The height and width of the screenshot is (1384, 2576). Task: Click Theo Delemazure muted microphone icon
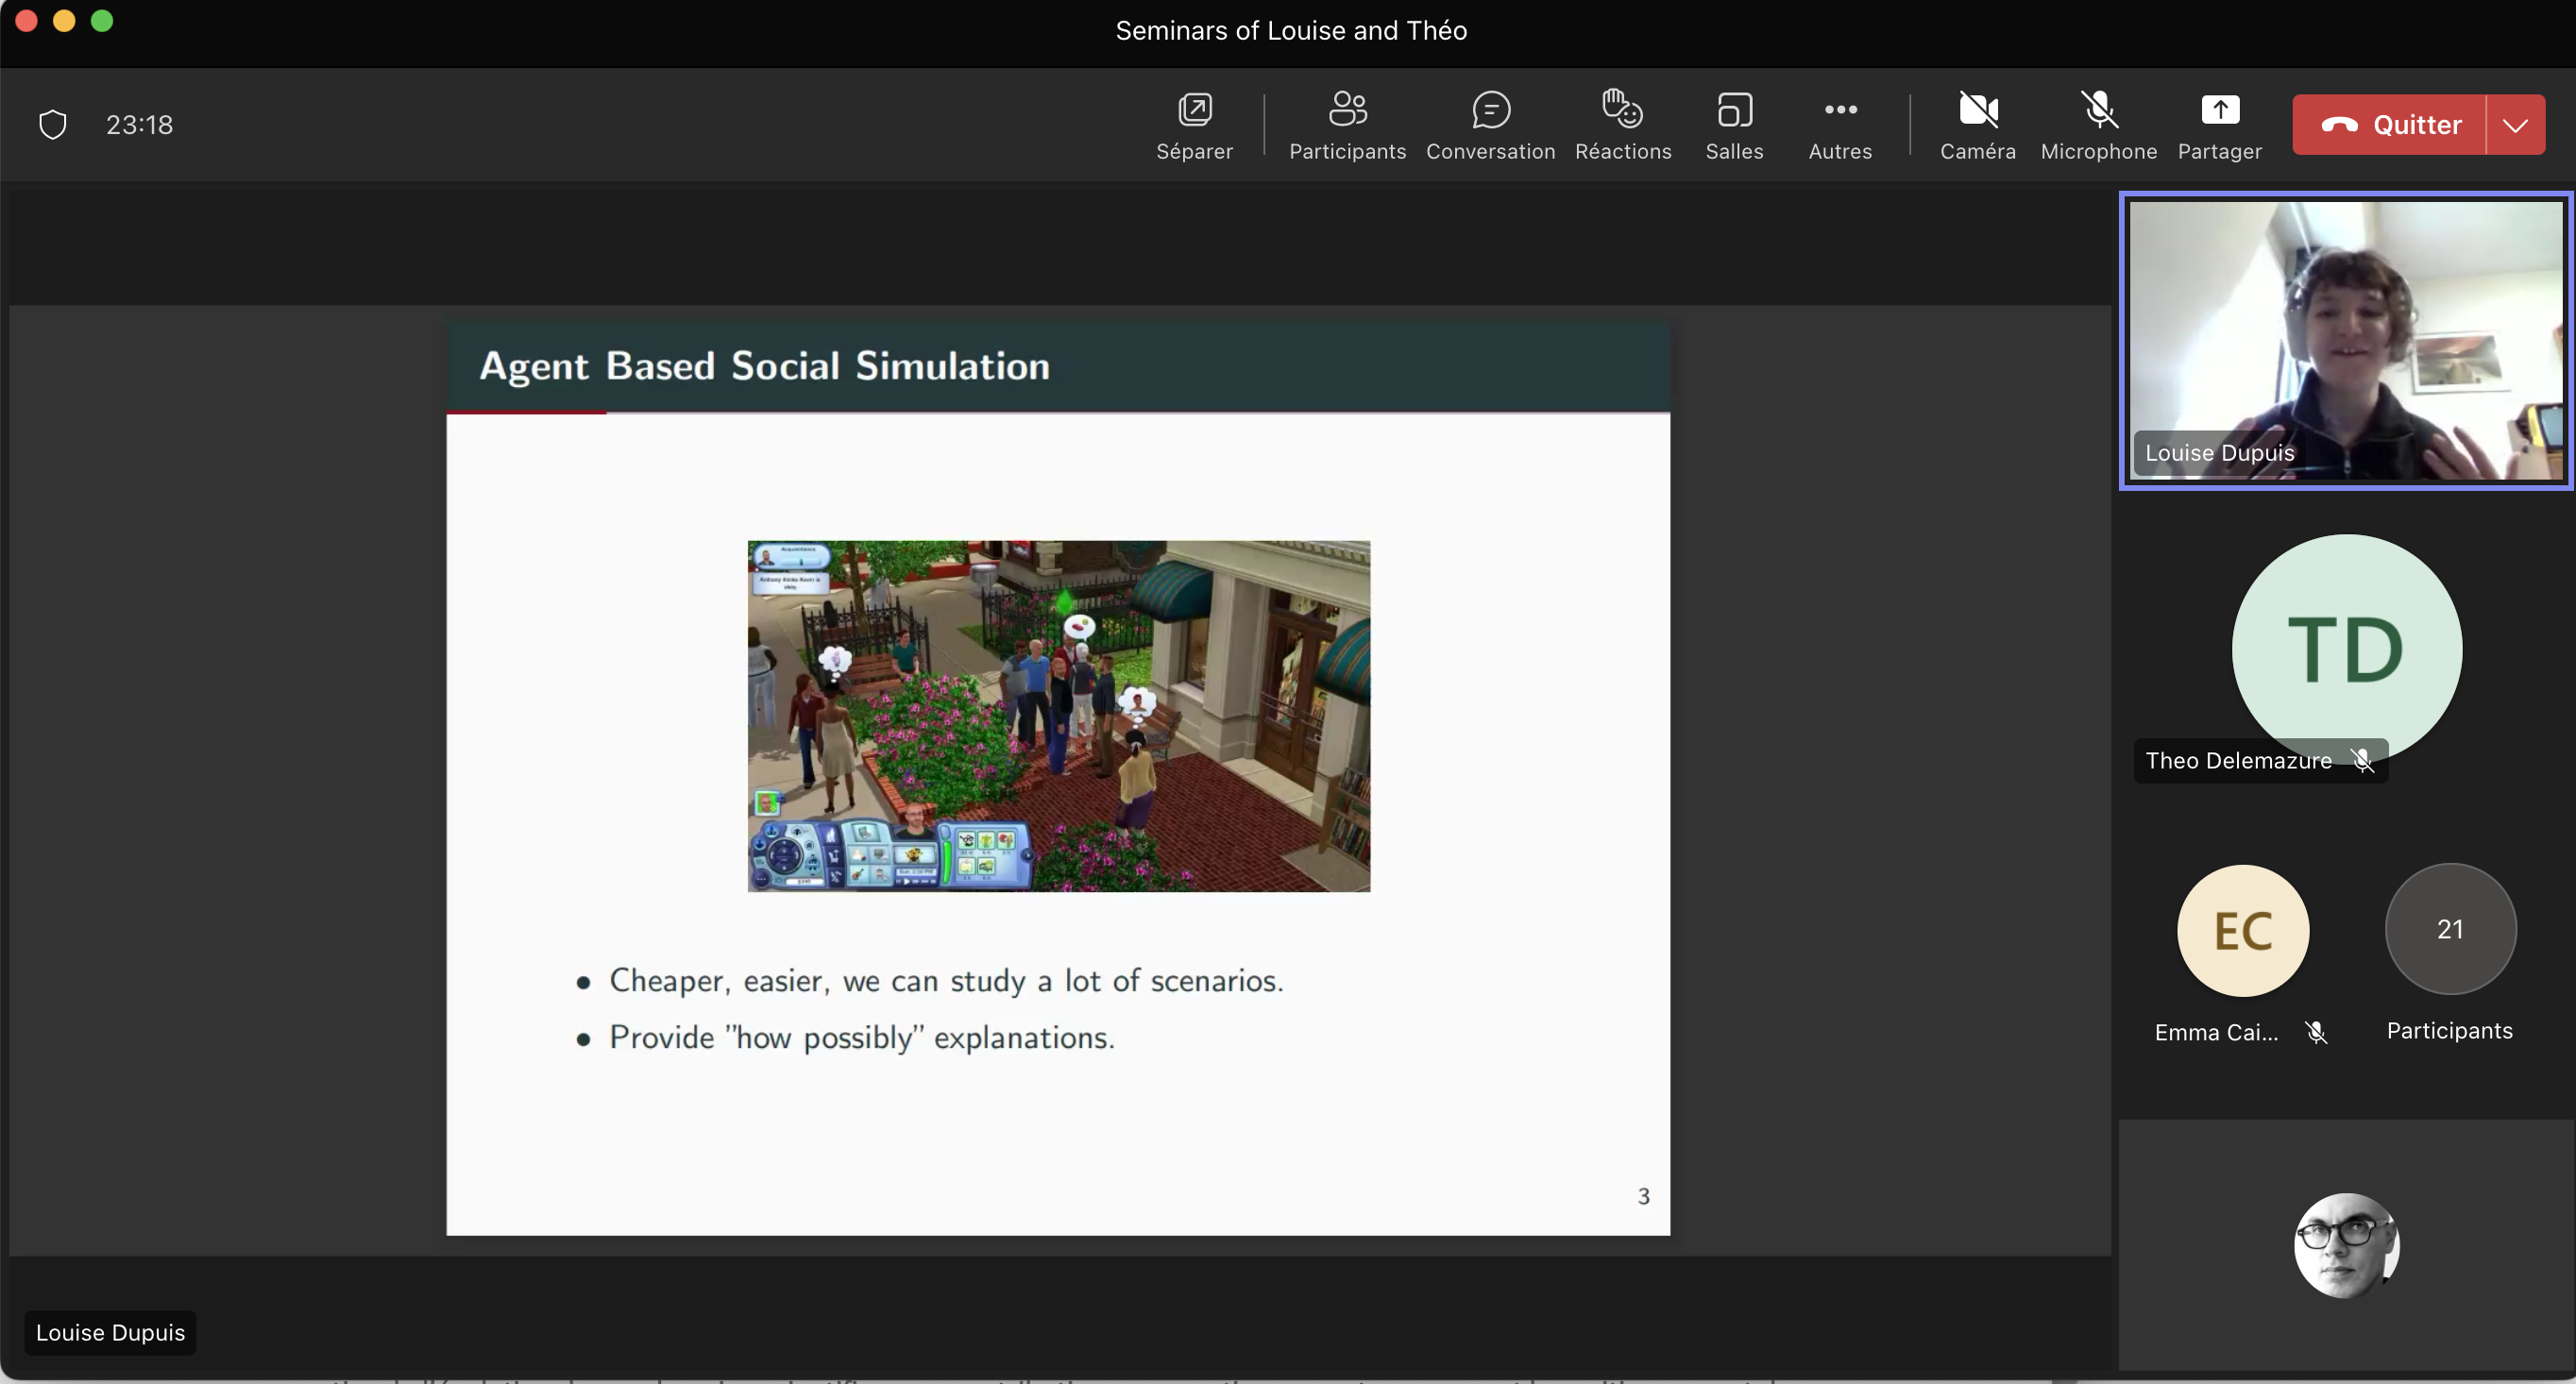2362,761
